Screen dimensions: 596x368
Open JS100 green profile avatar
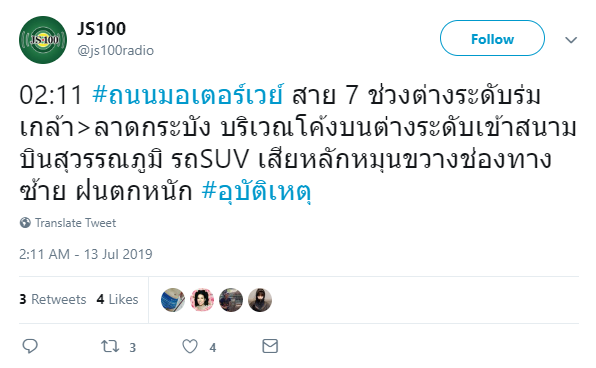click(x=43, y=40)
